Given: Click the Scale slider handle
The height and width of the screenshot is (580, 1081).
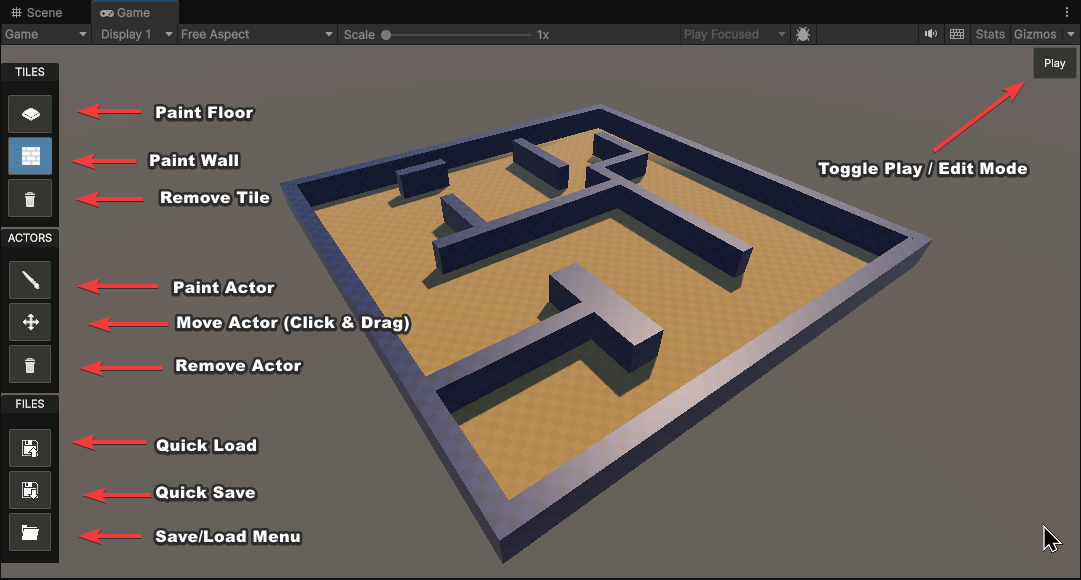Looking at the screenshot, I should point(386,34).
